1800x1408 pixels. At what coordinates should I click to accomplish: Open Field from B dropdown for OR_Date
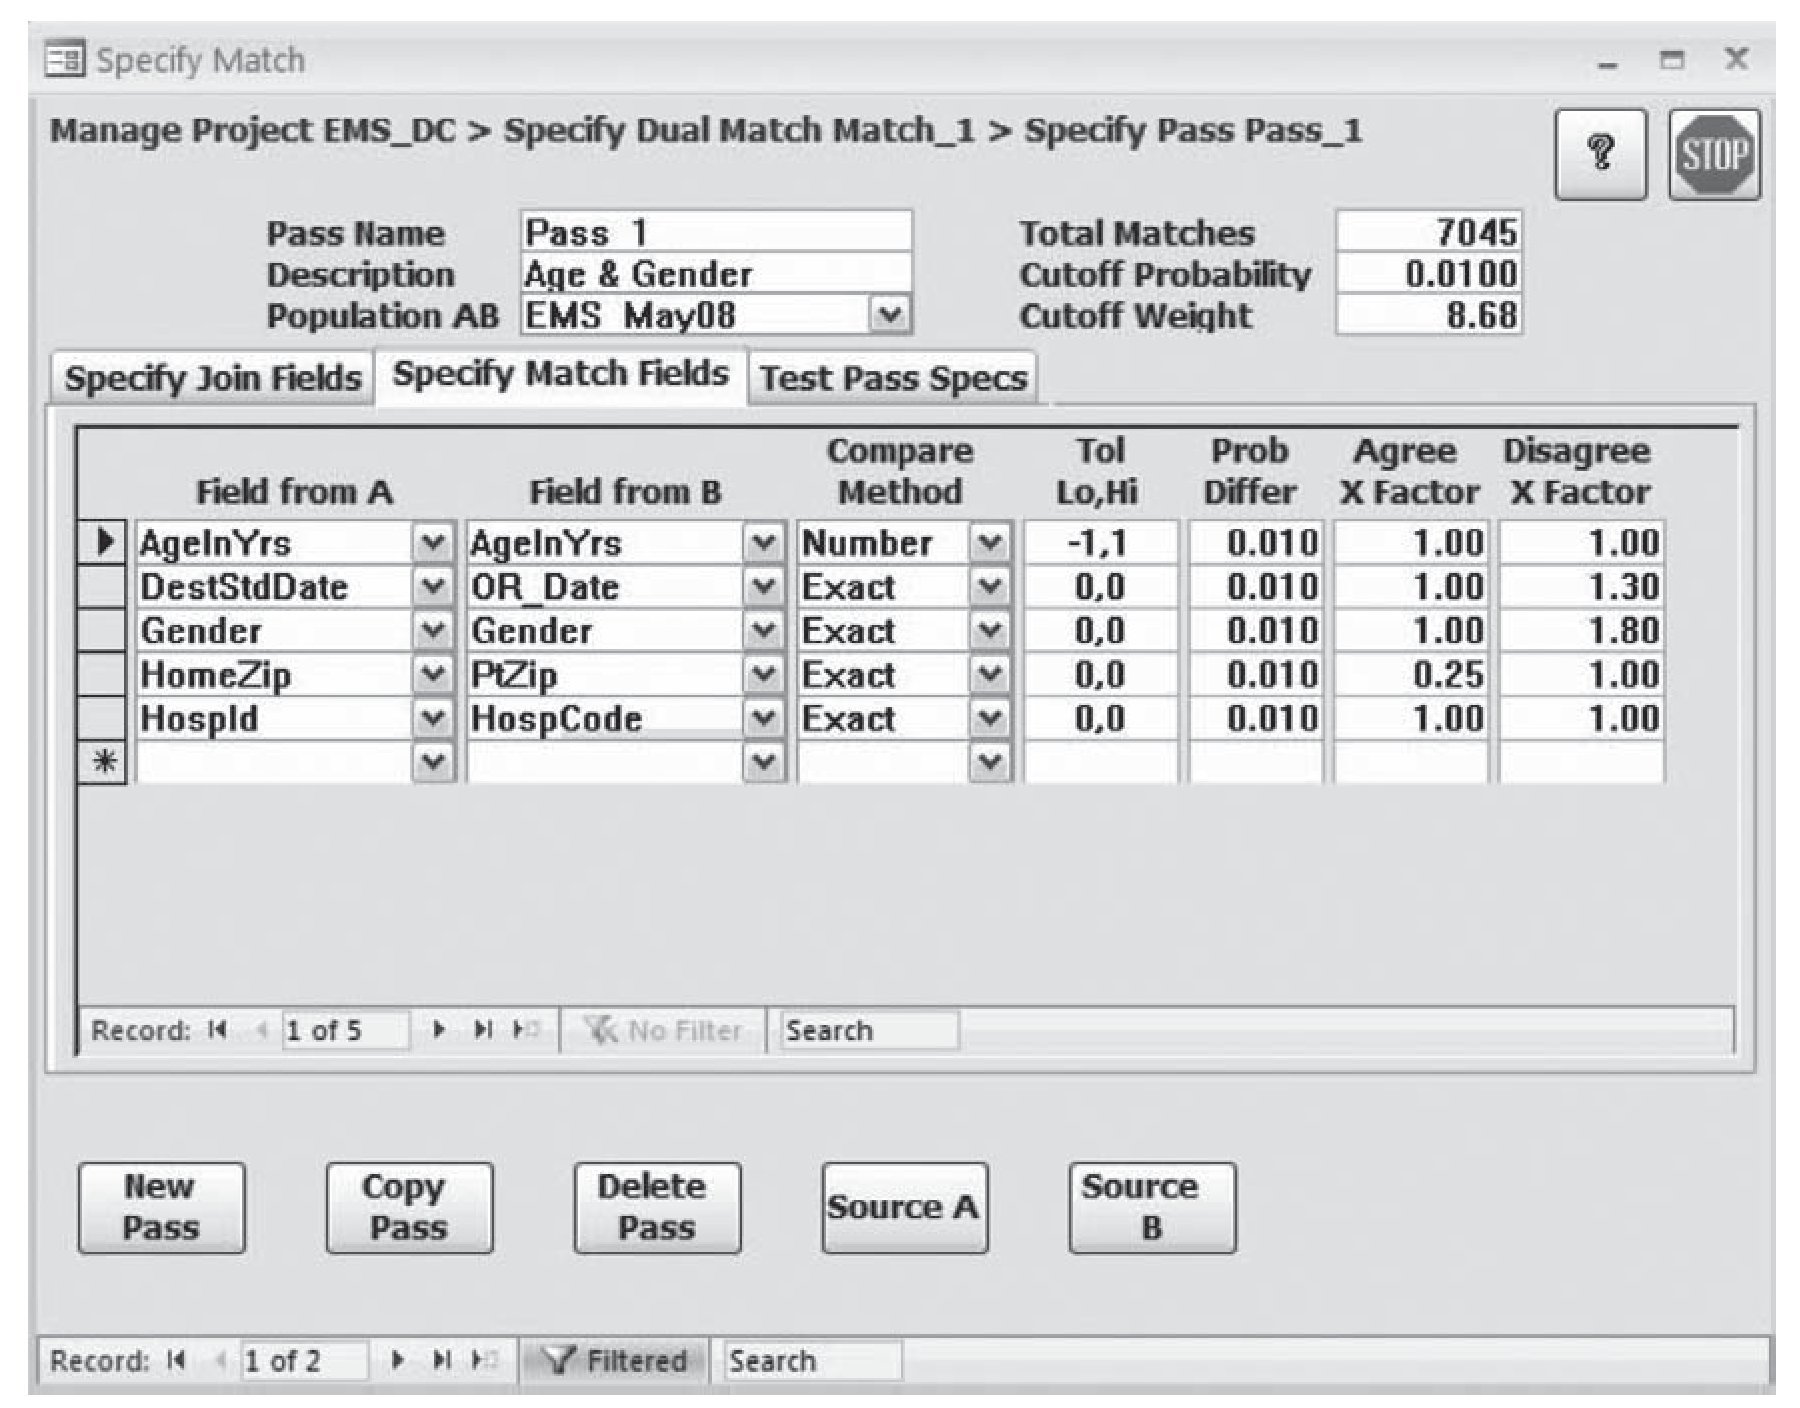763,587
